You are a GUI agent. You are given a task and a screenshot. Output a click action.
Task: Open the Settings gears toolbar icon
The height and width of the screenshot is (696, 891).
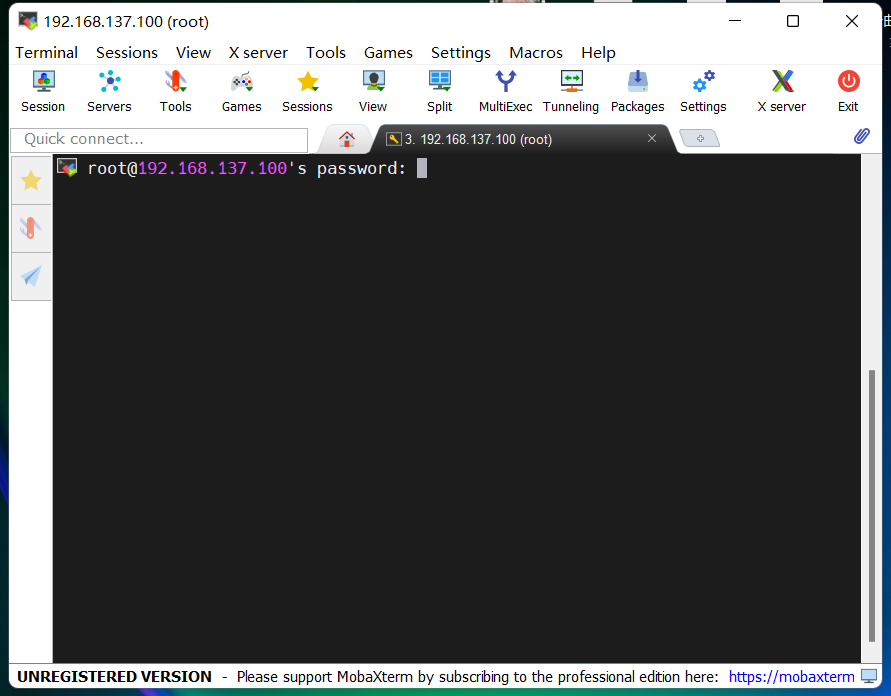[703, 91]
